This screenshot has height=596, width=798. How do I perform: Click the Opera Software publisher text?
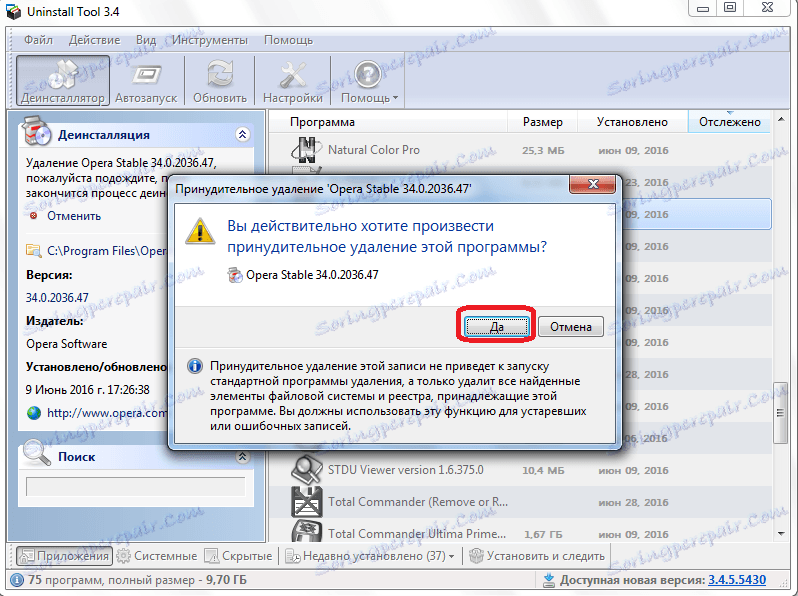click(x=67, y=344)
